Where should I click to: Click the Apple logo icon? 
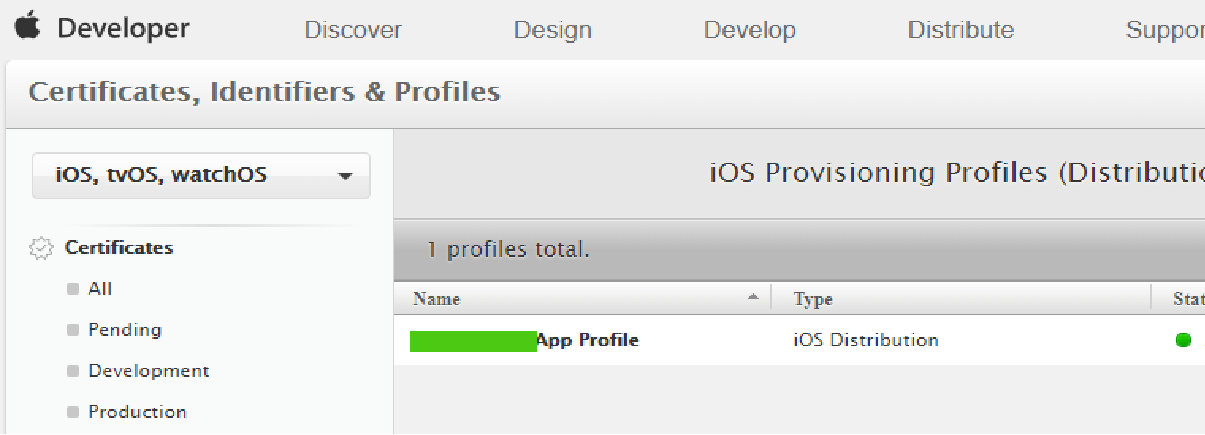coord(27,27)
